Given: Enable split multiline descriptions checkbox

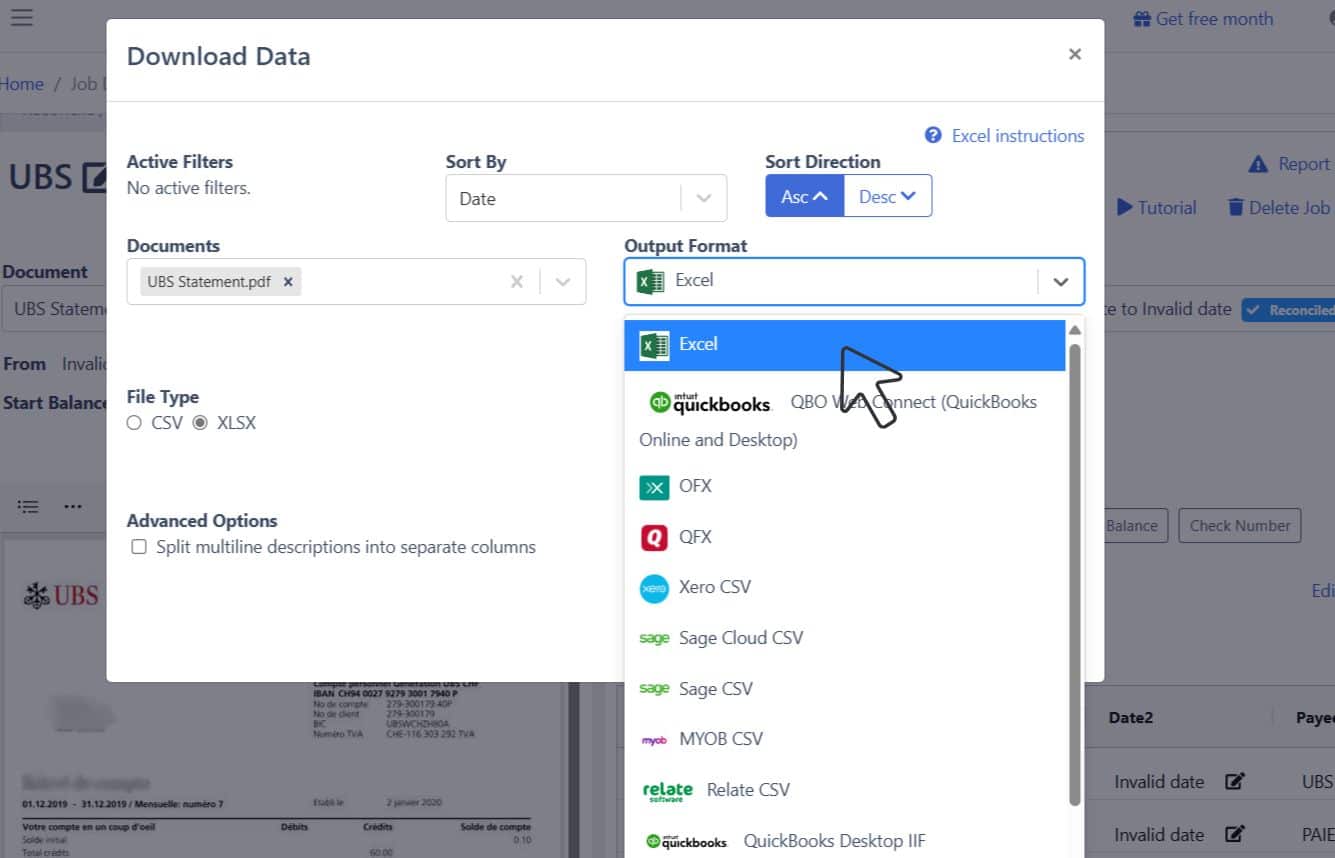Looking at the screenshot, I should [139, 547].
